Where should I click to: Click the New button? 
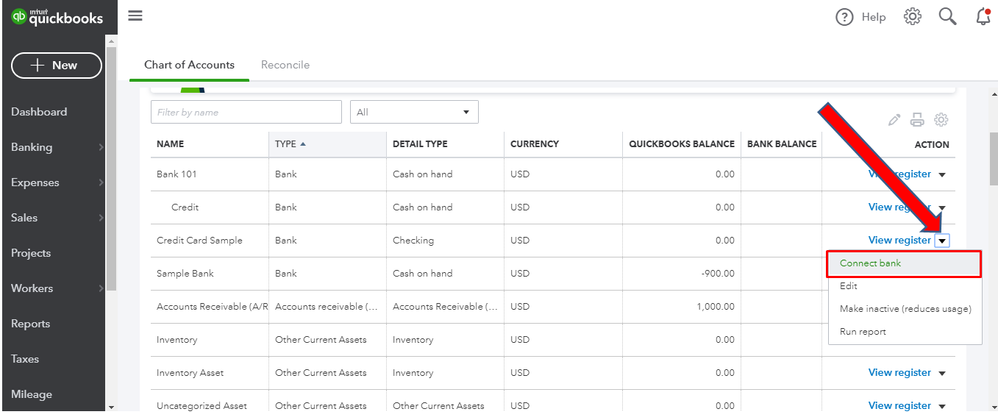pyautogui.click(x=56, y=66)
